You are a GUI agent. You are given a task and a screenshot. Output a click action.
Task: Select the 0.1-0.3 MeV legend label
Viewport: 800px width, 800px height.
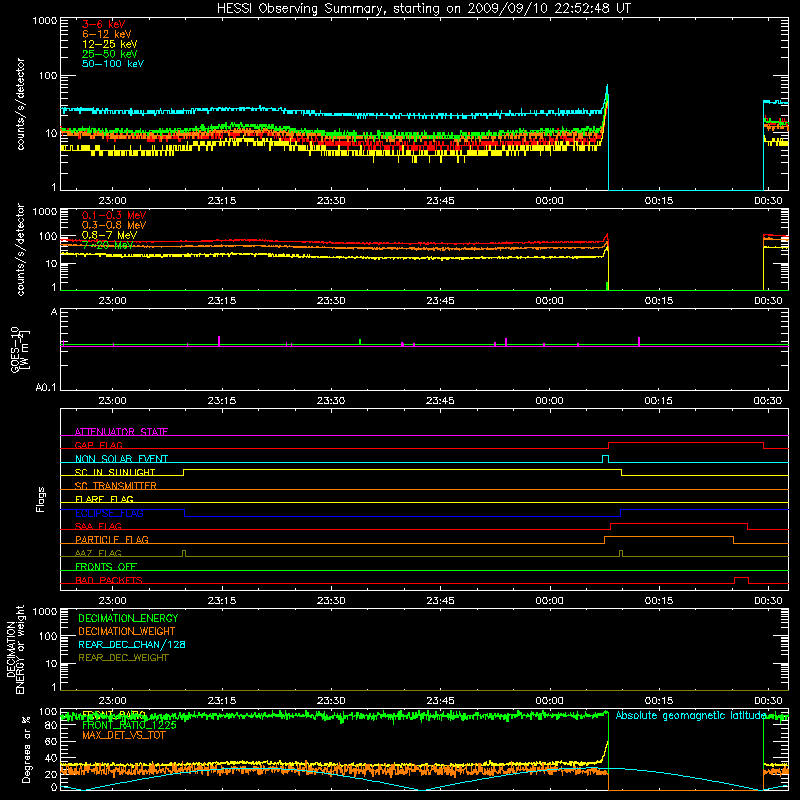pyautogui.click(x=114, y=216)
